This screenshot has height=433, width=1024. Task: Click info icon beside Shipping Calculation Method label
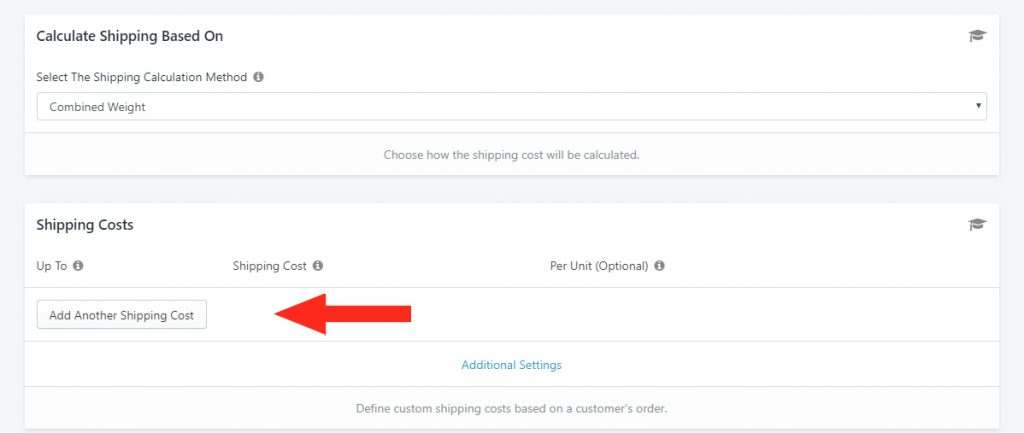click(259, 77)
